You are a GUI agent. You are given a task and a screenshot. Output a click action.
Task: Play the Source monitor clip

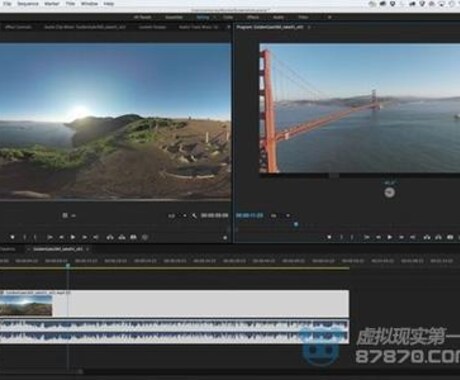pyautogui.click(x=73, y=237)
